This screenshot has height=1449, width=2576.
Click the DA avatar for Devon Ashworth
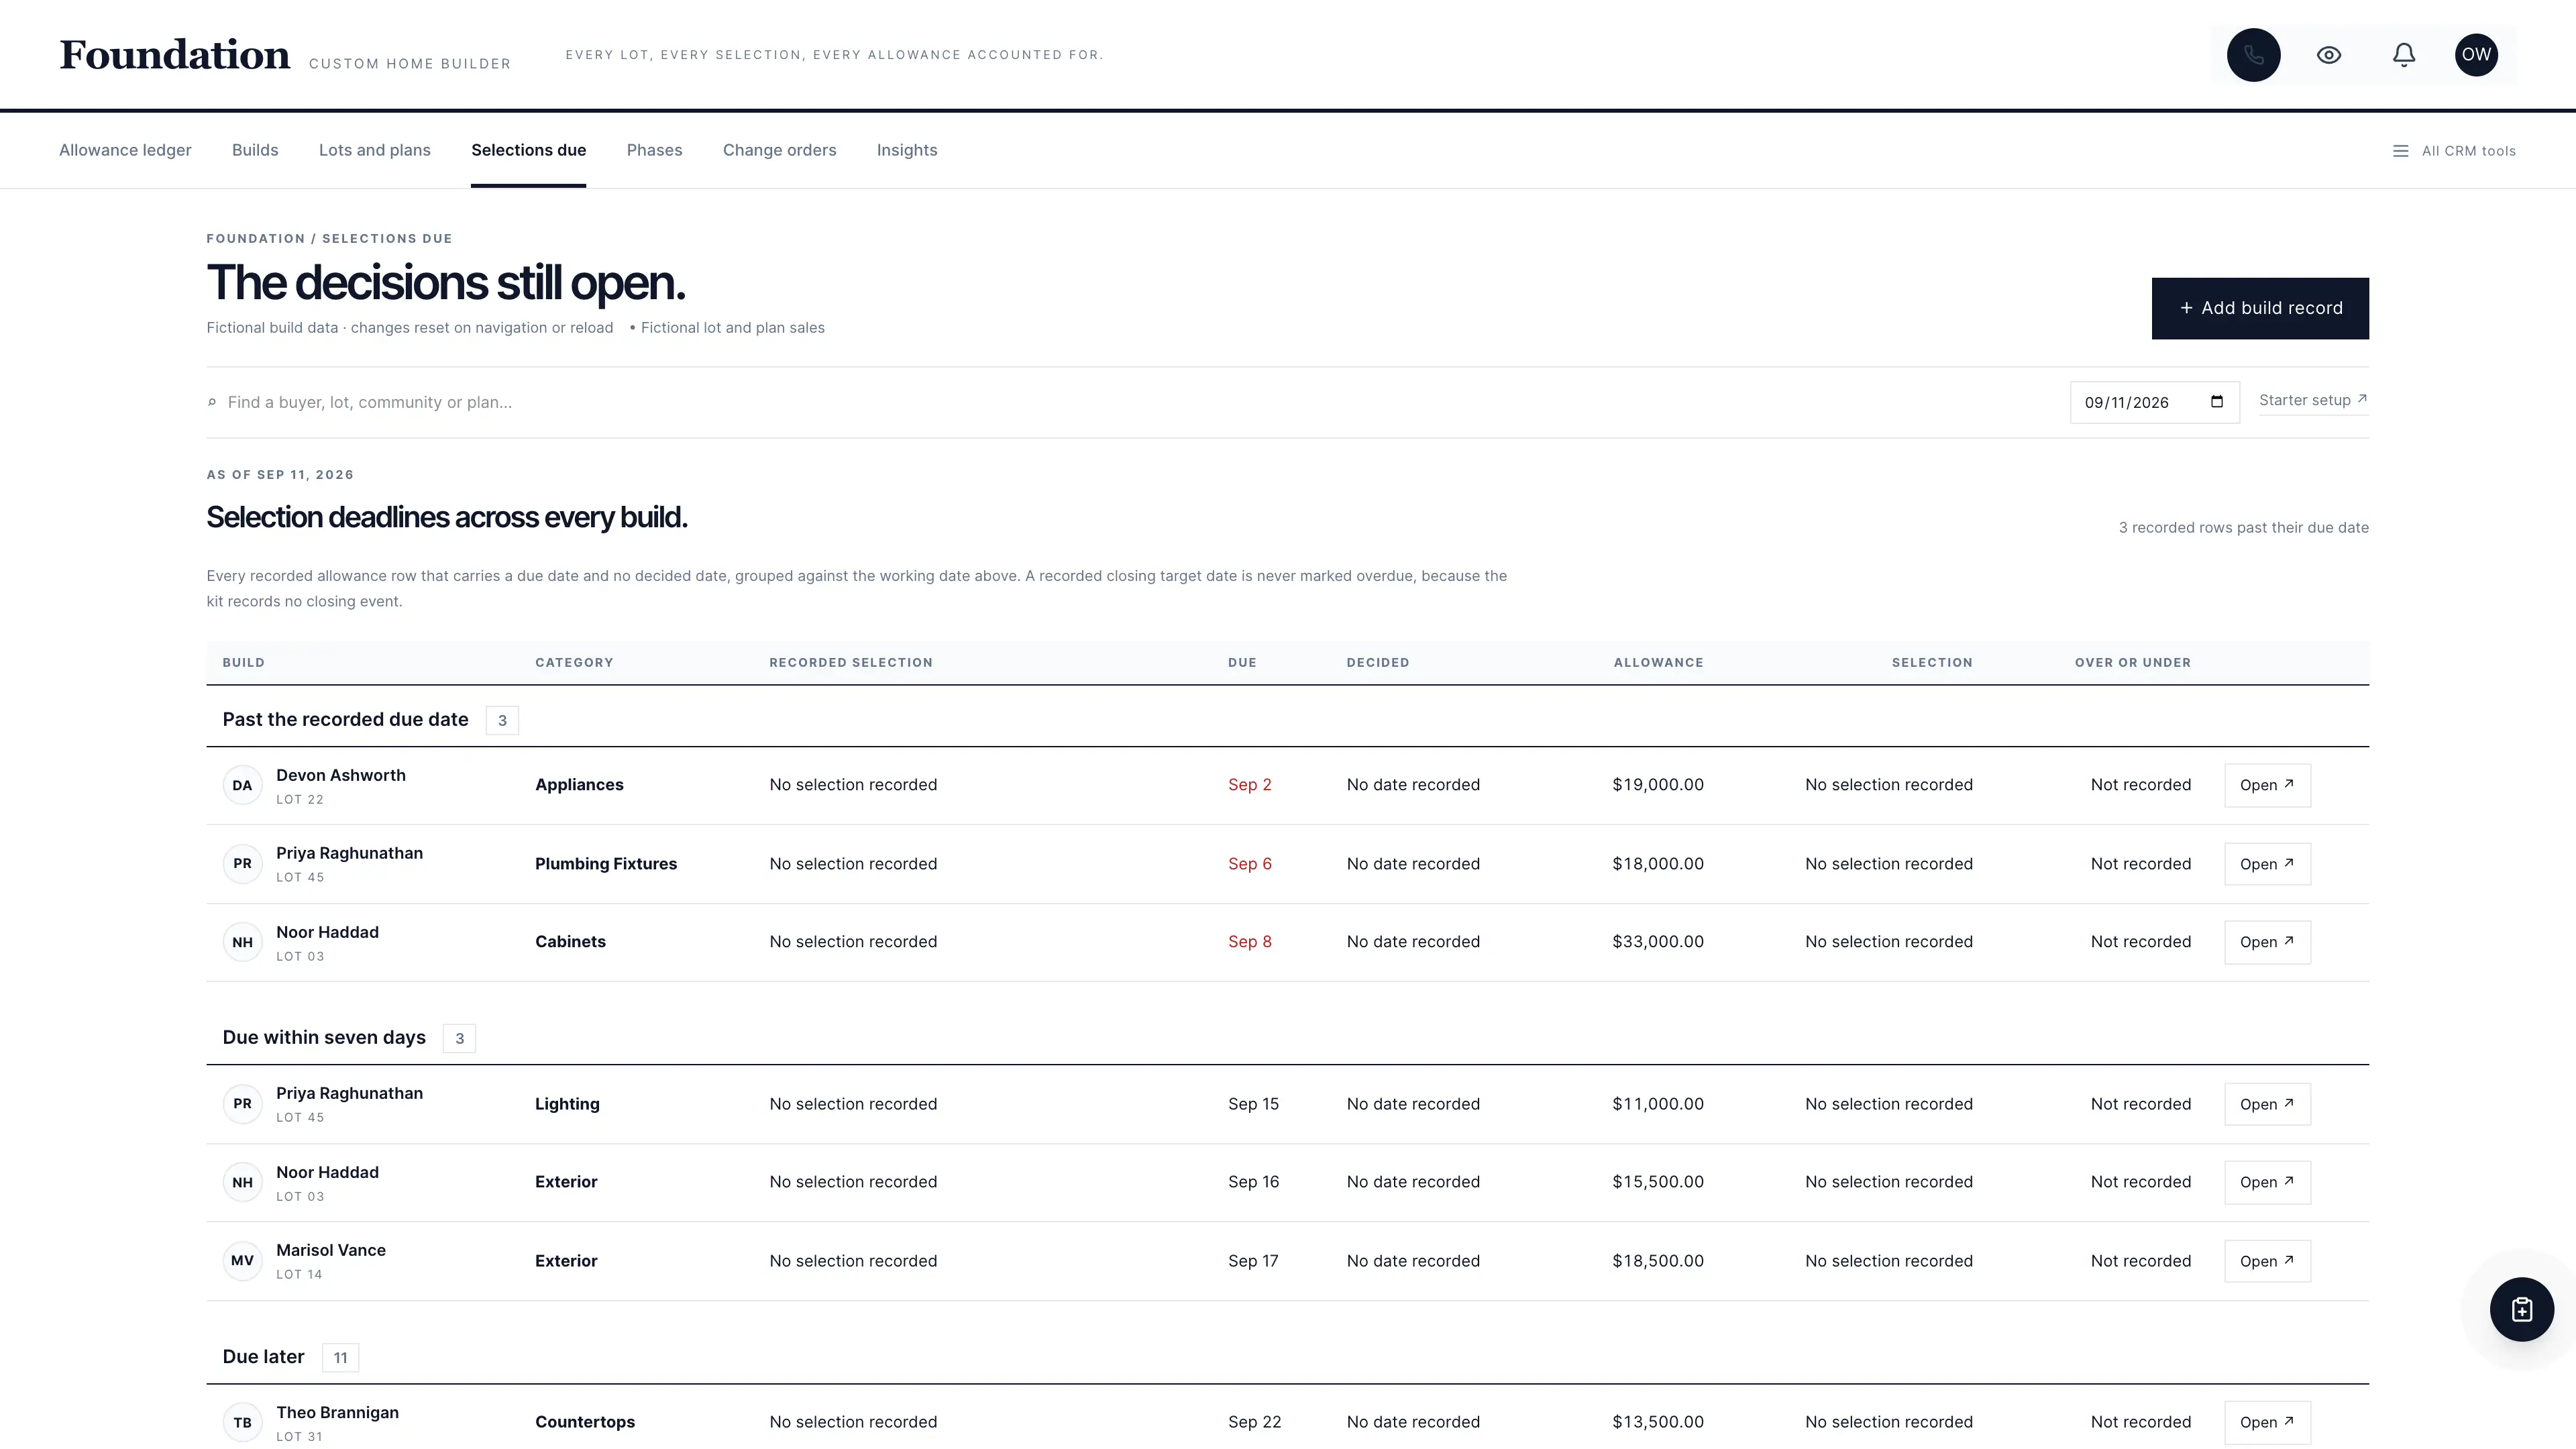[x=242, y=785]
